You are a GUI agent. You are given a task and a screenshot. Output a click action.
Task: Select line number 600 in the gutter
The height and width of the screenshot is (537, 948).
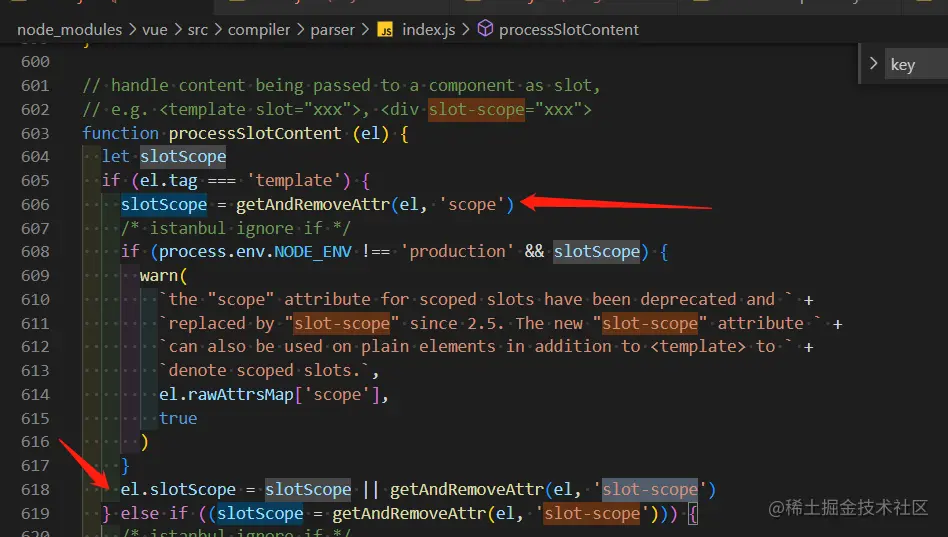coord(35,62)
